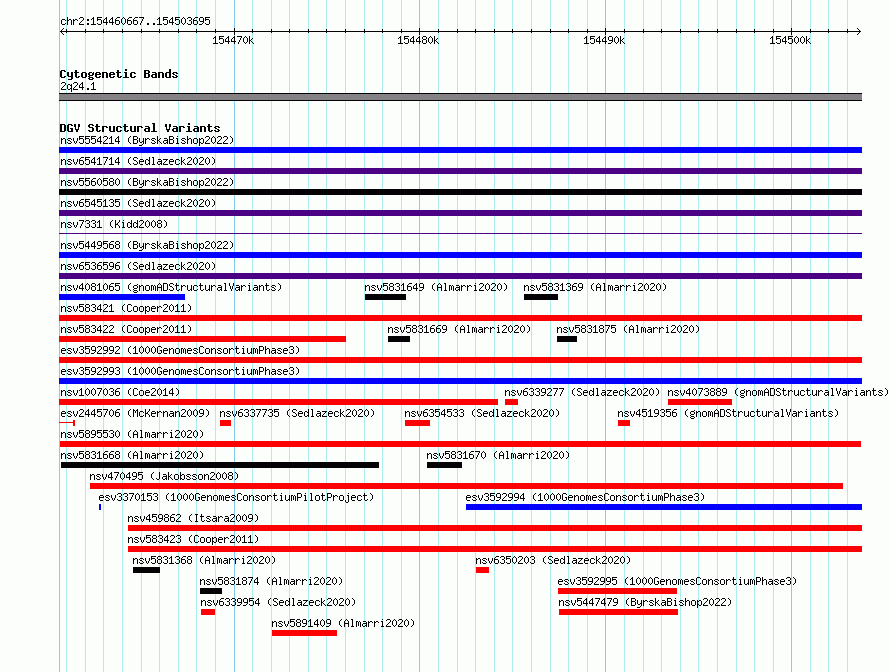Viewport: 890px width, 672px height.
Task: Open esv3592992 (1000GenomesConsortiumPhase3) label
Action: pos(180,350)
